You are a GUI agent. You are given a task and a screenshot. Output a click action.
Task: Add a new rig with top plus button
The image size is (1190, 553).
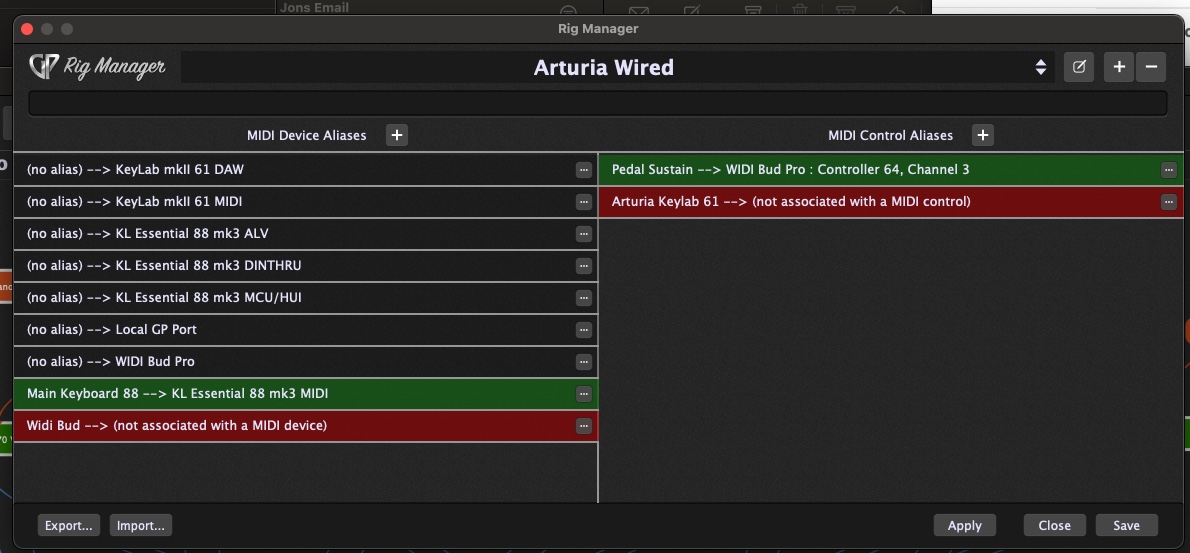(x=1119, y=67)
